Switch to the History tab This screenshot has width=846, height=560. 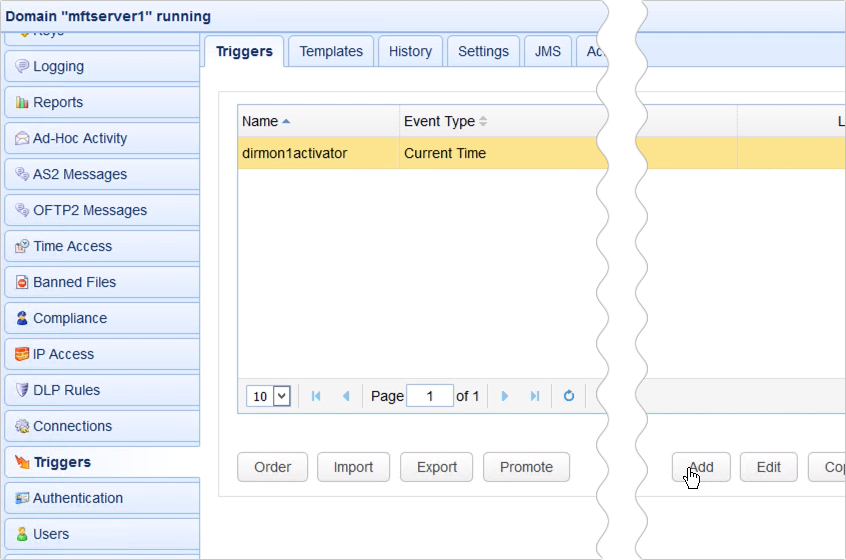[410, 52]
